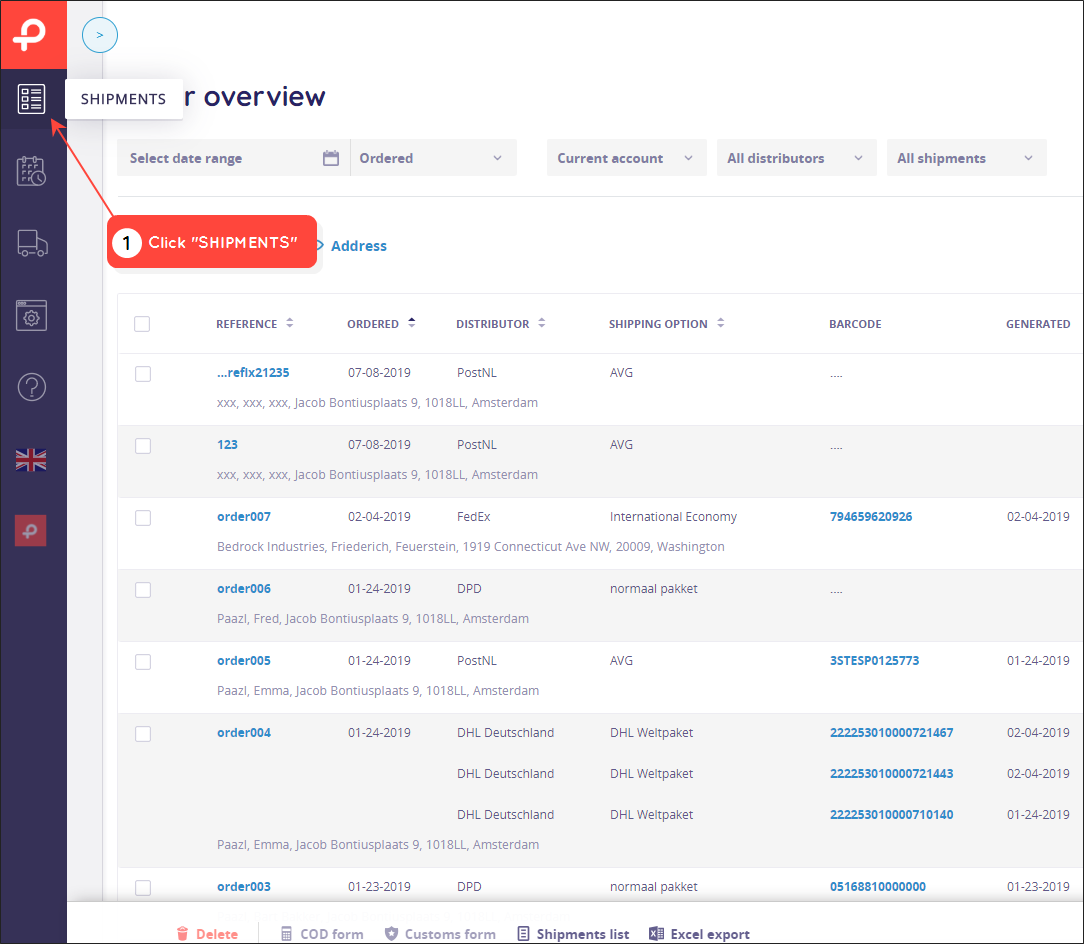The height and width of the screenshot is (944, 1084).
Task: Click the Select date range field
Action: [234, 158]
